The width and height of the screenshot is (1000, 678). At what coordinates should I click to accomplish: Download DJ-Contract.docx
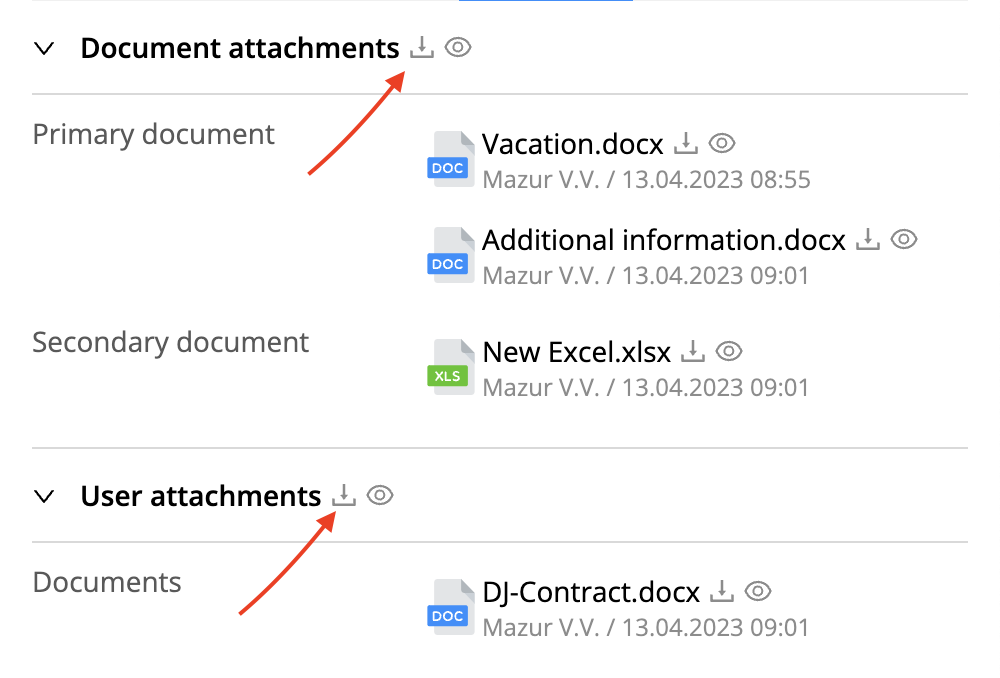721,591
